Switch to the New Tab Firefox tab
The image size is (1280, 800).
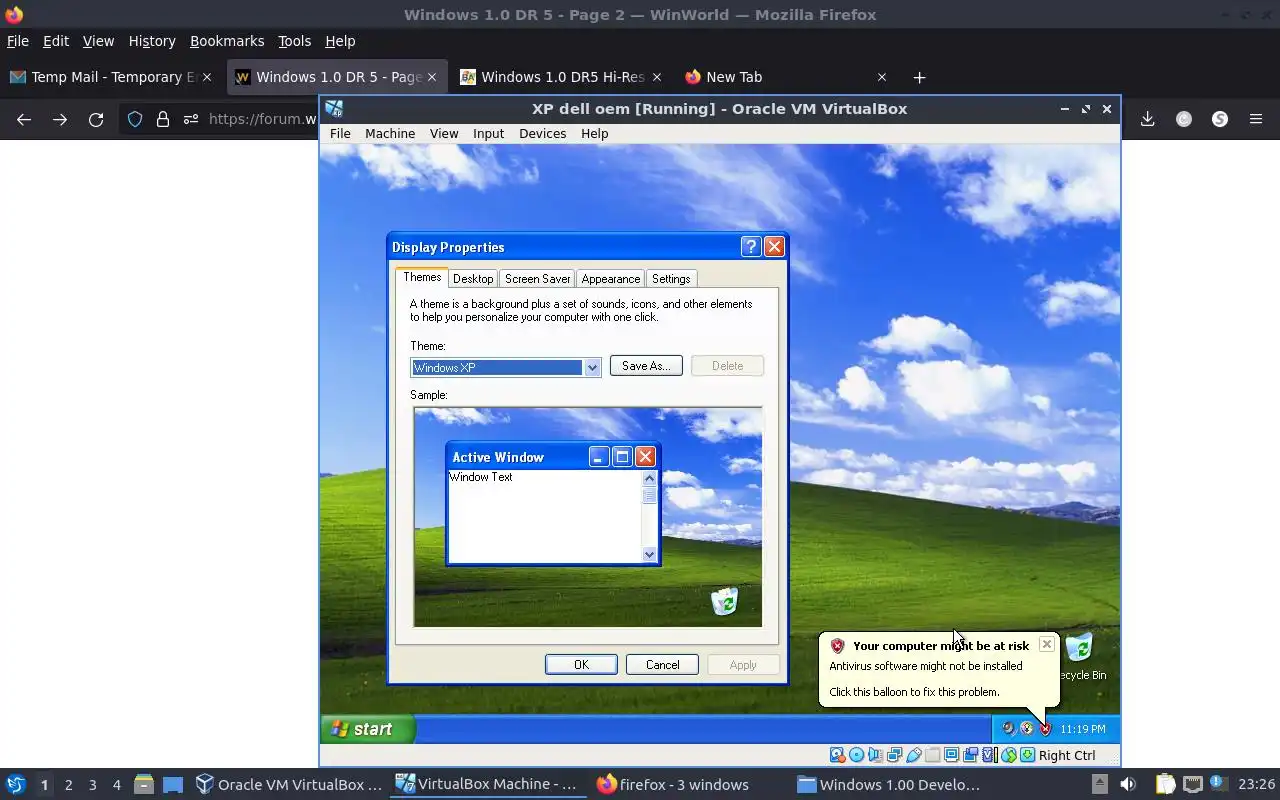click(x=787, y=77)
